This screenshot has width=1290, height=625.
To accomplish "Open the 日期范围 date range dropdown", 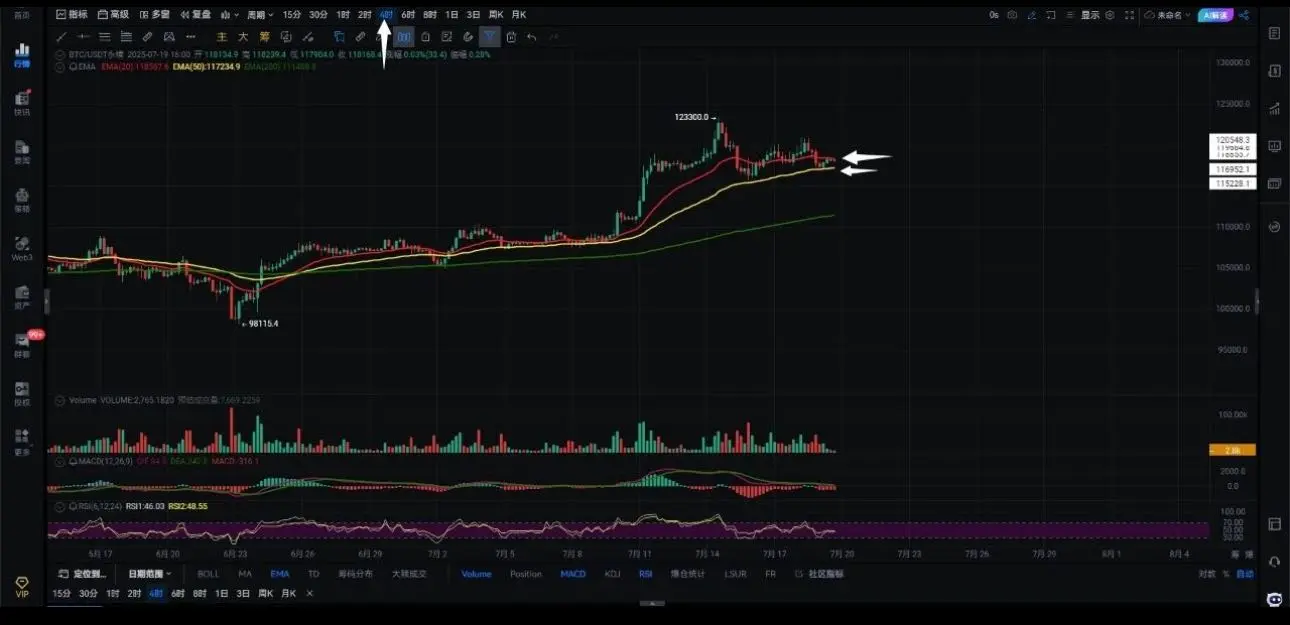I will (x=150, y=574).
